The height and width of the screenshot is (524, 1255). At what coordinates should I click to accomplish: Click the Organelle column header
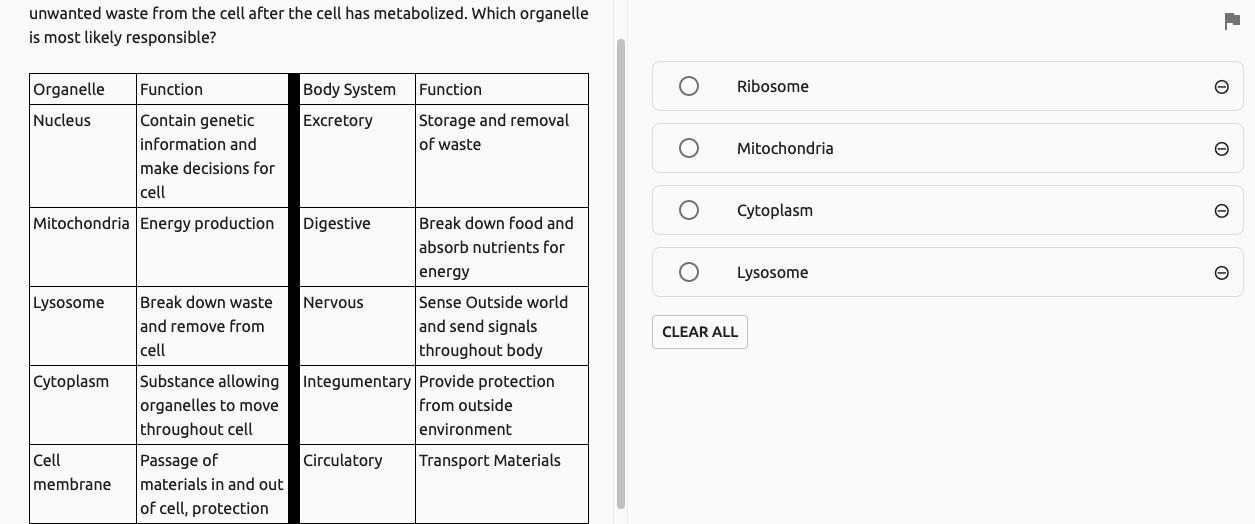click(x=69, y=89)
